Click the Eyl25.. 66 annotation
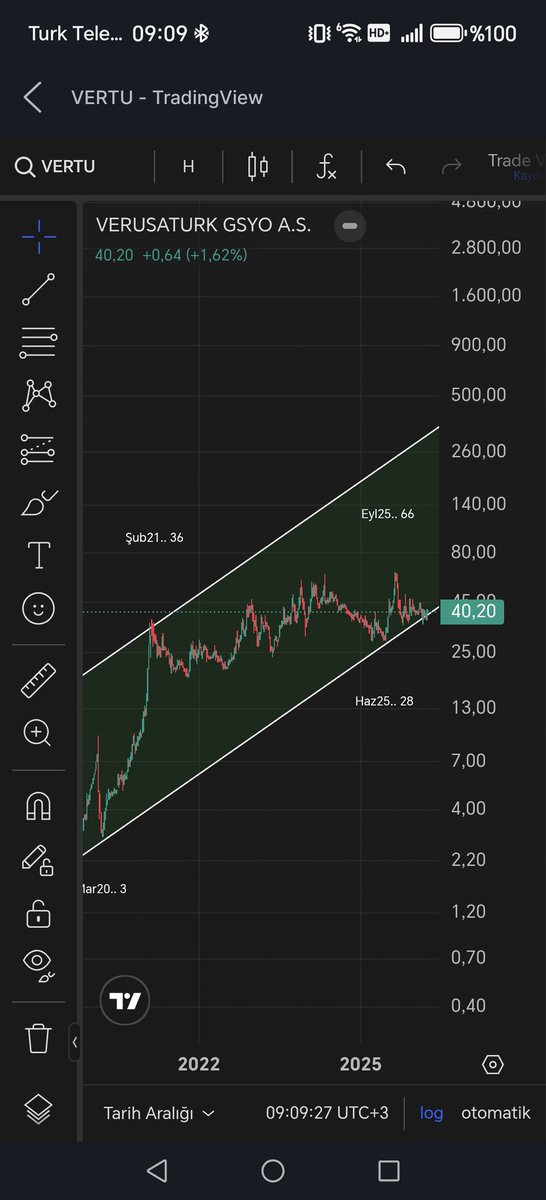 (x=388, y=514)
